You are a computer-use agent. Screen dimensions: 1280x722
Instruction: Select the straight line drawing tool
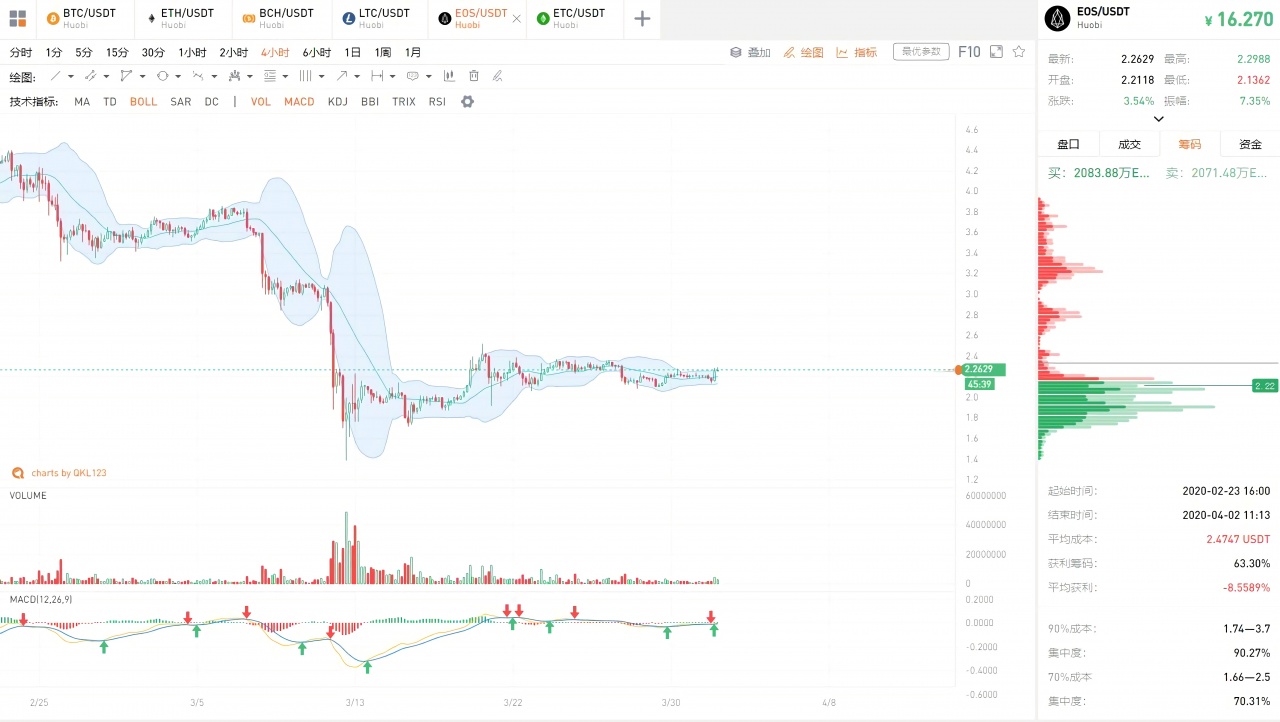(x=55, y=76)
